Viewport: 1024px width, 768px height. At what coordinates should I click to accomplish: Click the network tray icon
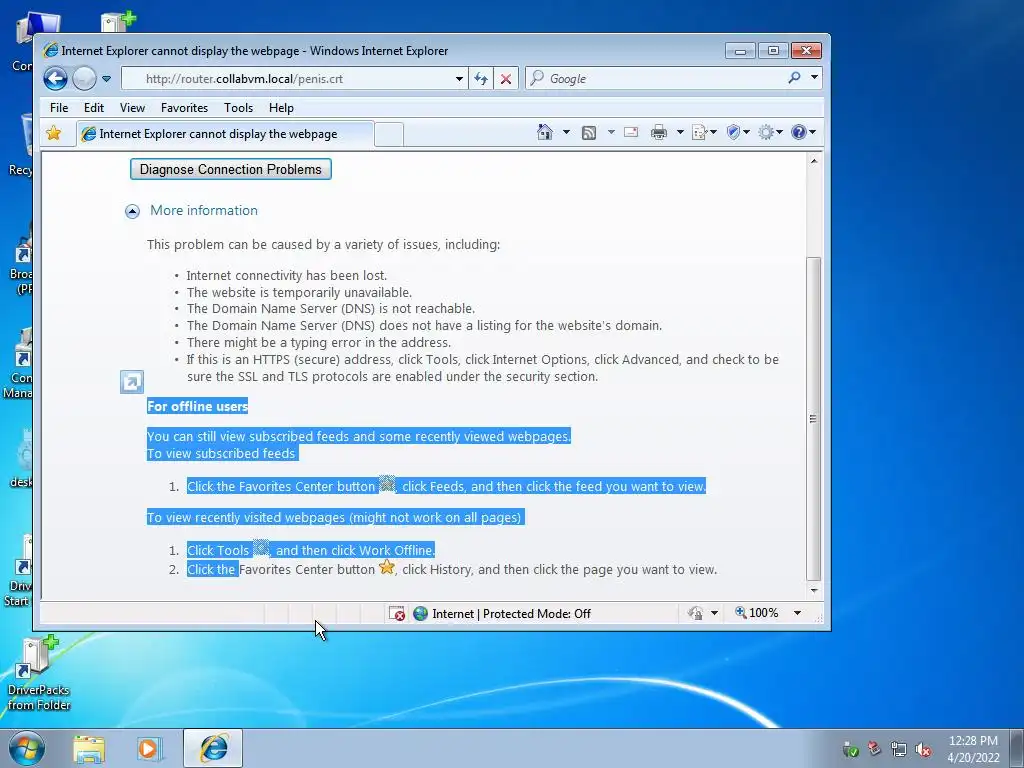pos(899,750)
